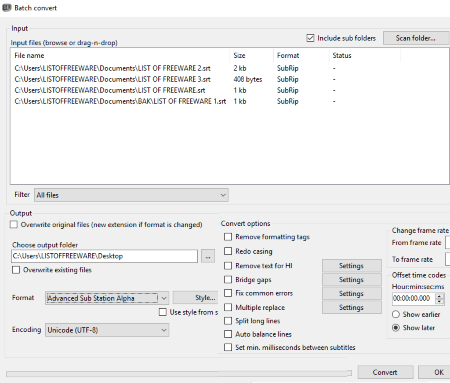Click the Style... button
Screen dimensions: 450x383
click(x=195, y=298)
